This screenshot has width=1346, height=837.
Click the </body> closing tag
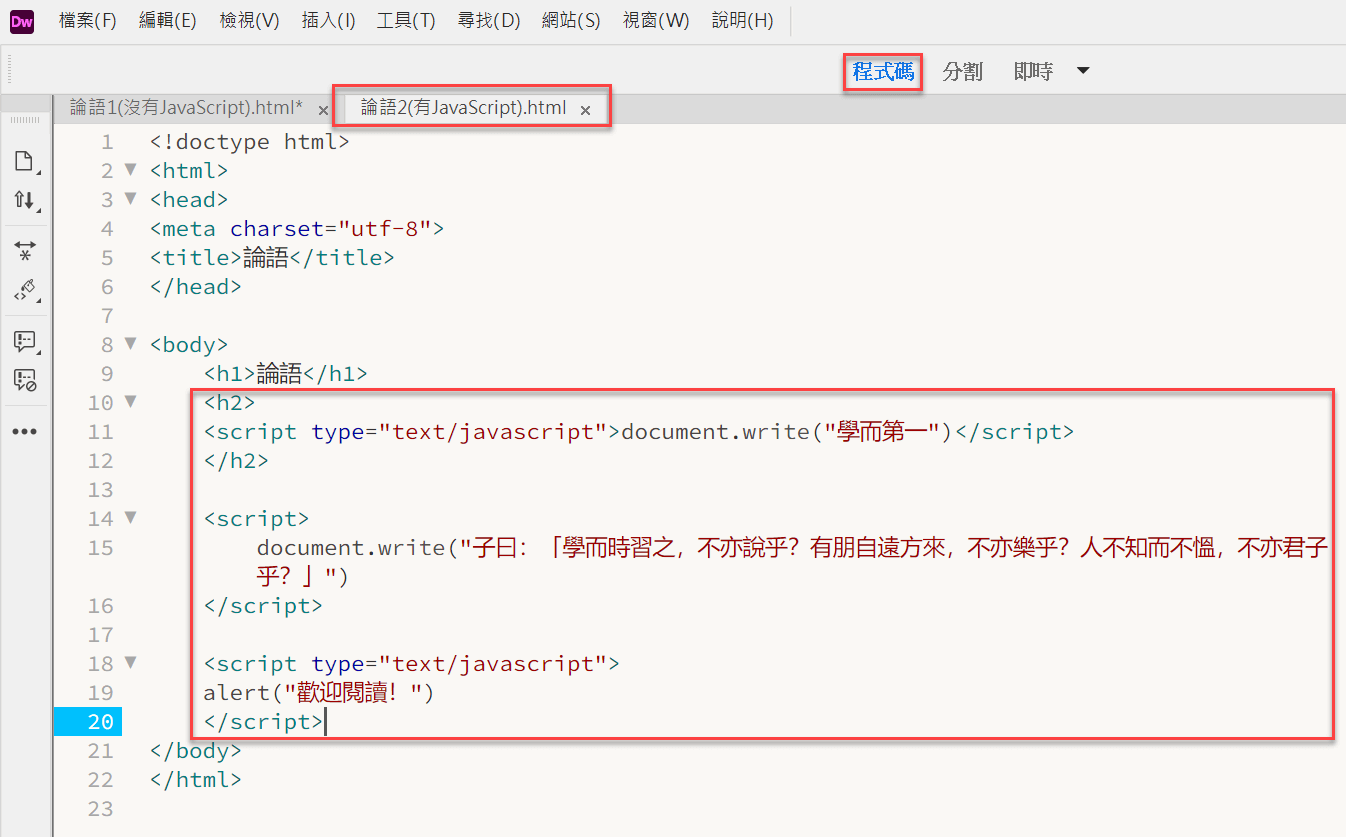[x=196, y=751]
